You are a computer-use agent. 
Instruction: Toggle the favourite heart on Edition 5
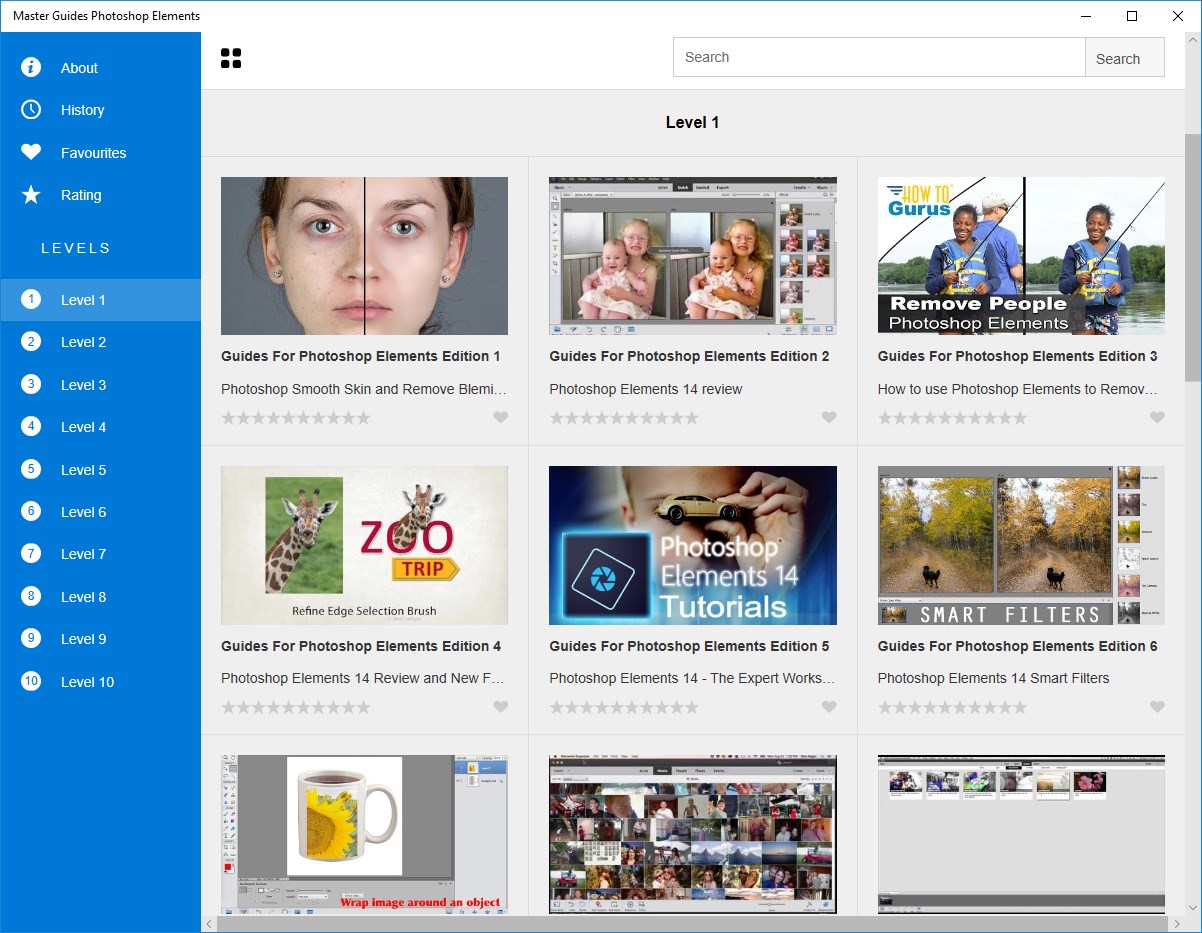(829, 707)
